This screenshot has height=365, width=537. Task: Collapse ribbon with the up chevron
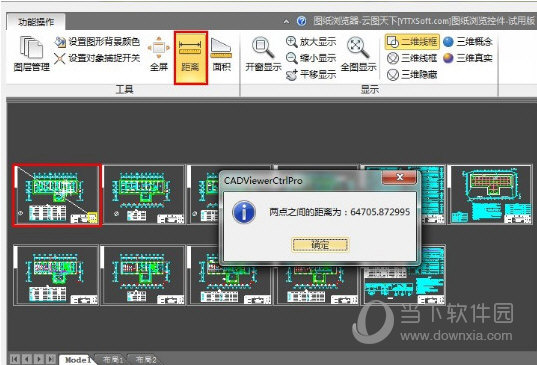[x=286, y=22]
